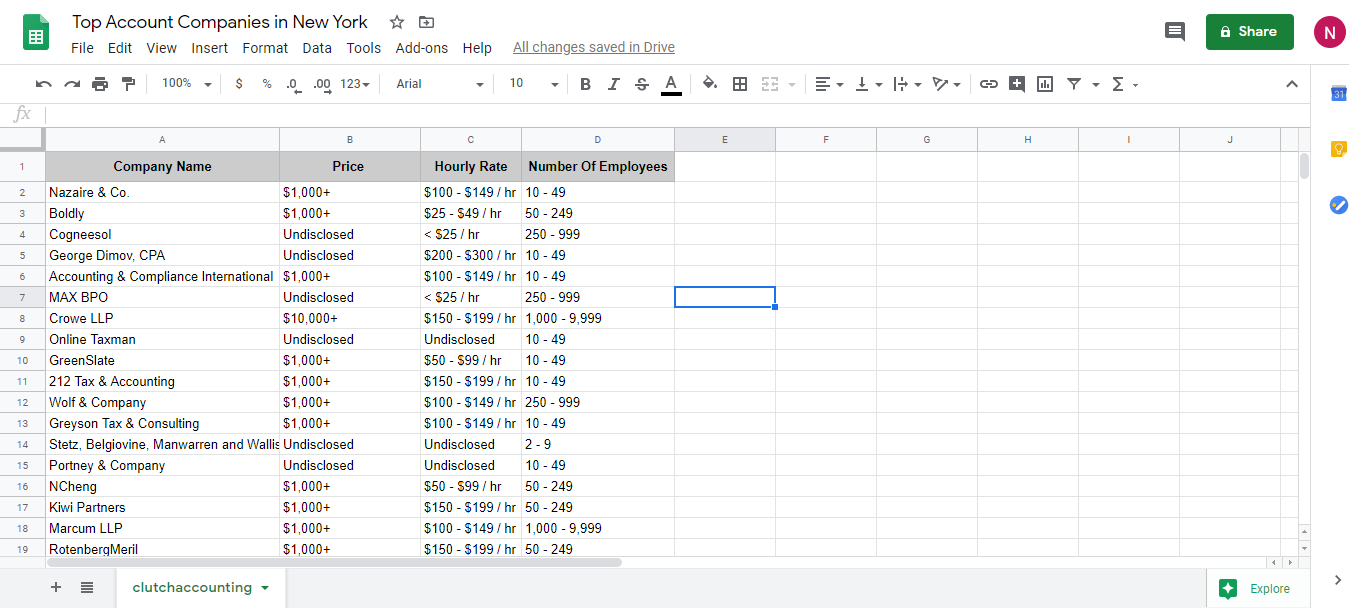The image size is (1349, 608).
Task: Insert a link with the chain icon
Action: tap(988, 84)
